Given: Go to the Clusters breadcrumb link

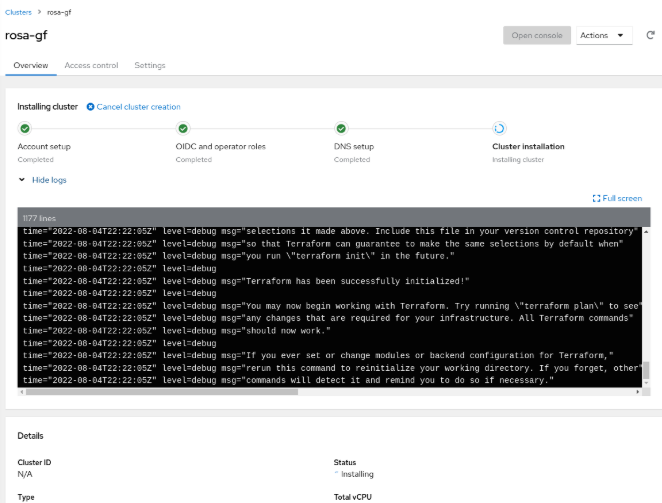Looking at the screenshot, I should [18, 12].
